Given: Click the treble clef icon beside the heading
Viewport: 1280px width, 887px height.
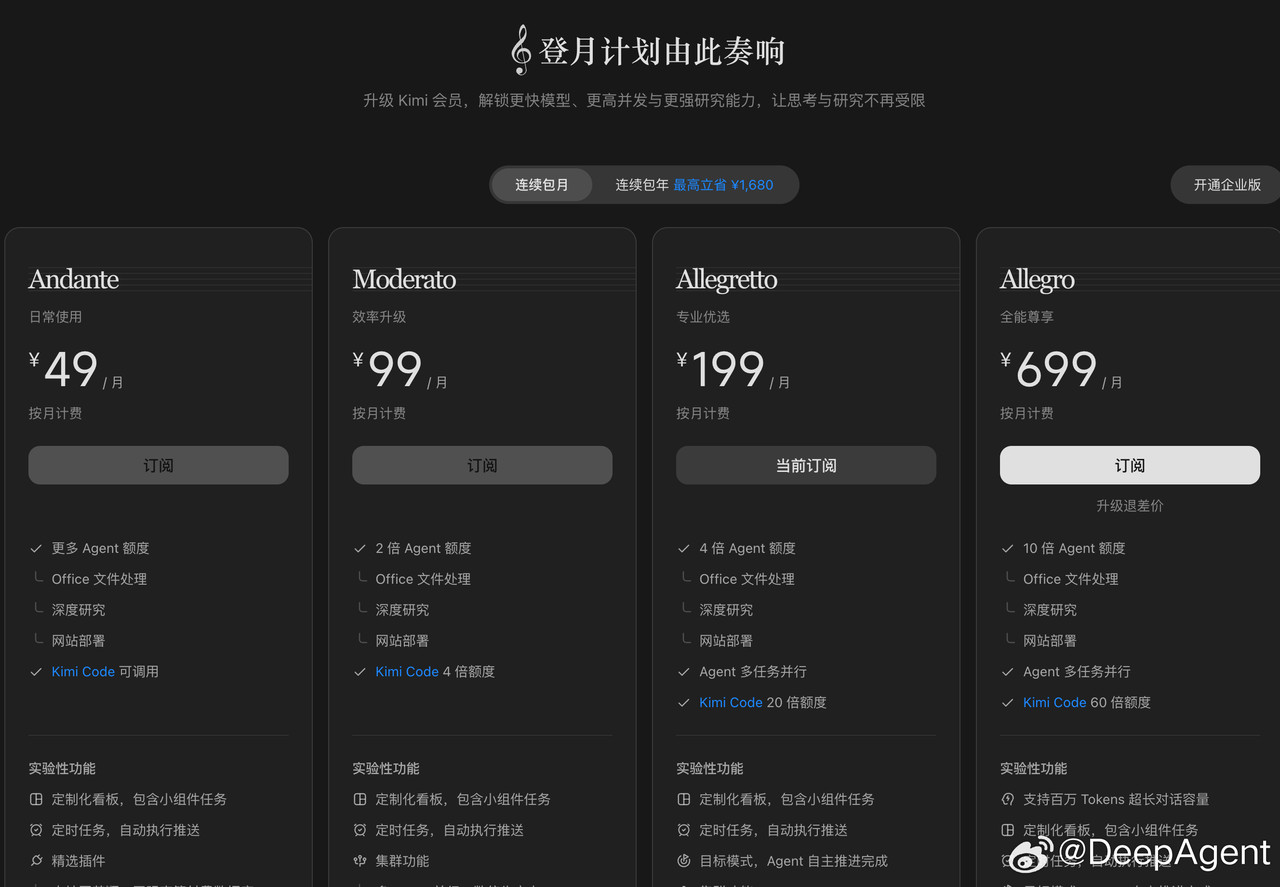Looking at the screenshot, I should click(x=520, y=50).
